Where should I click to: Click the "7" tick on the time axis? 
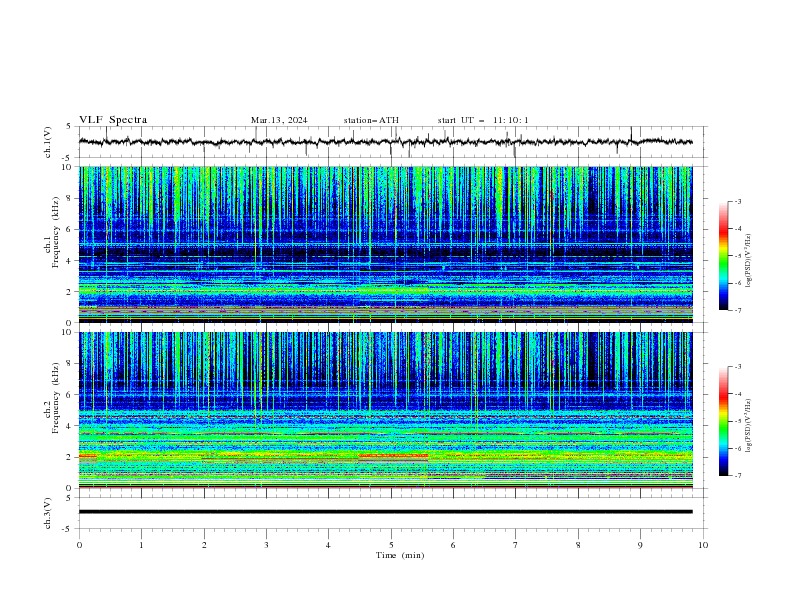(516, 545)
